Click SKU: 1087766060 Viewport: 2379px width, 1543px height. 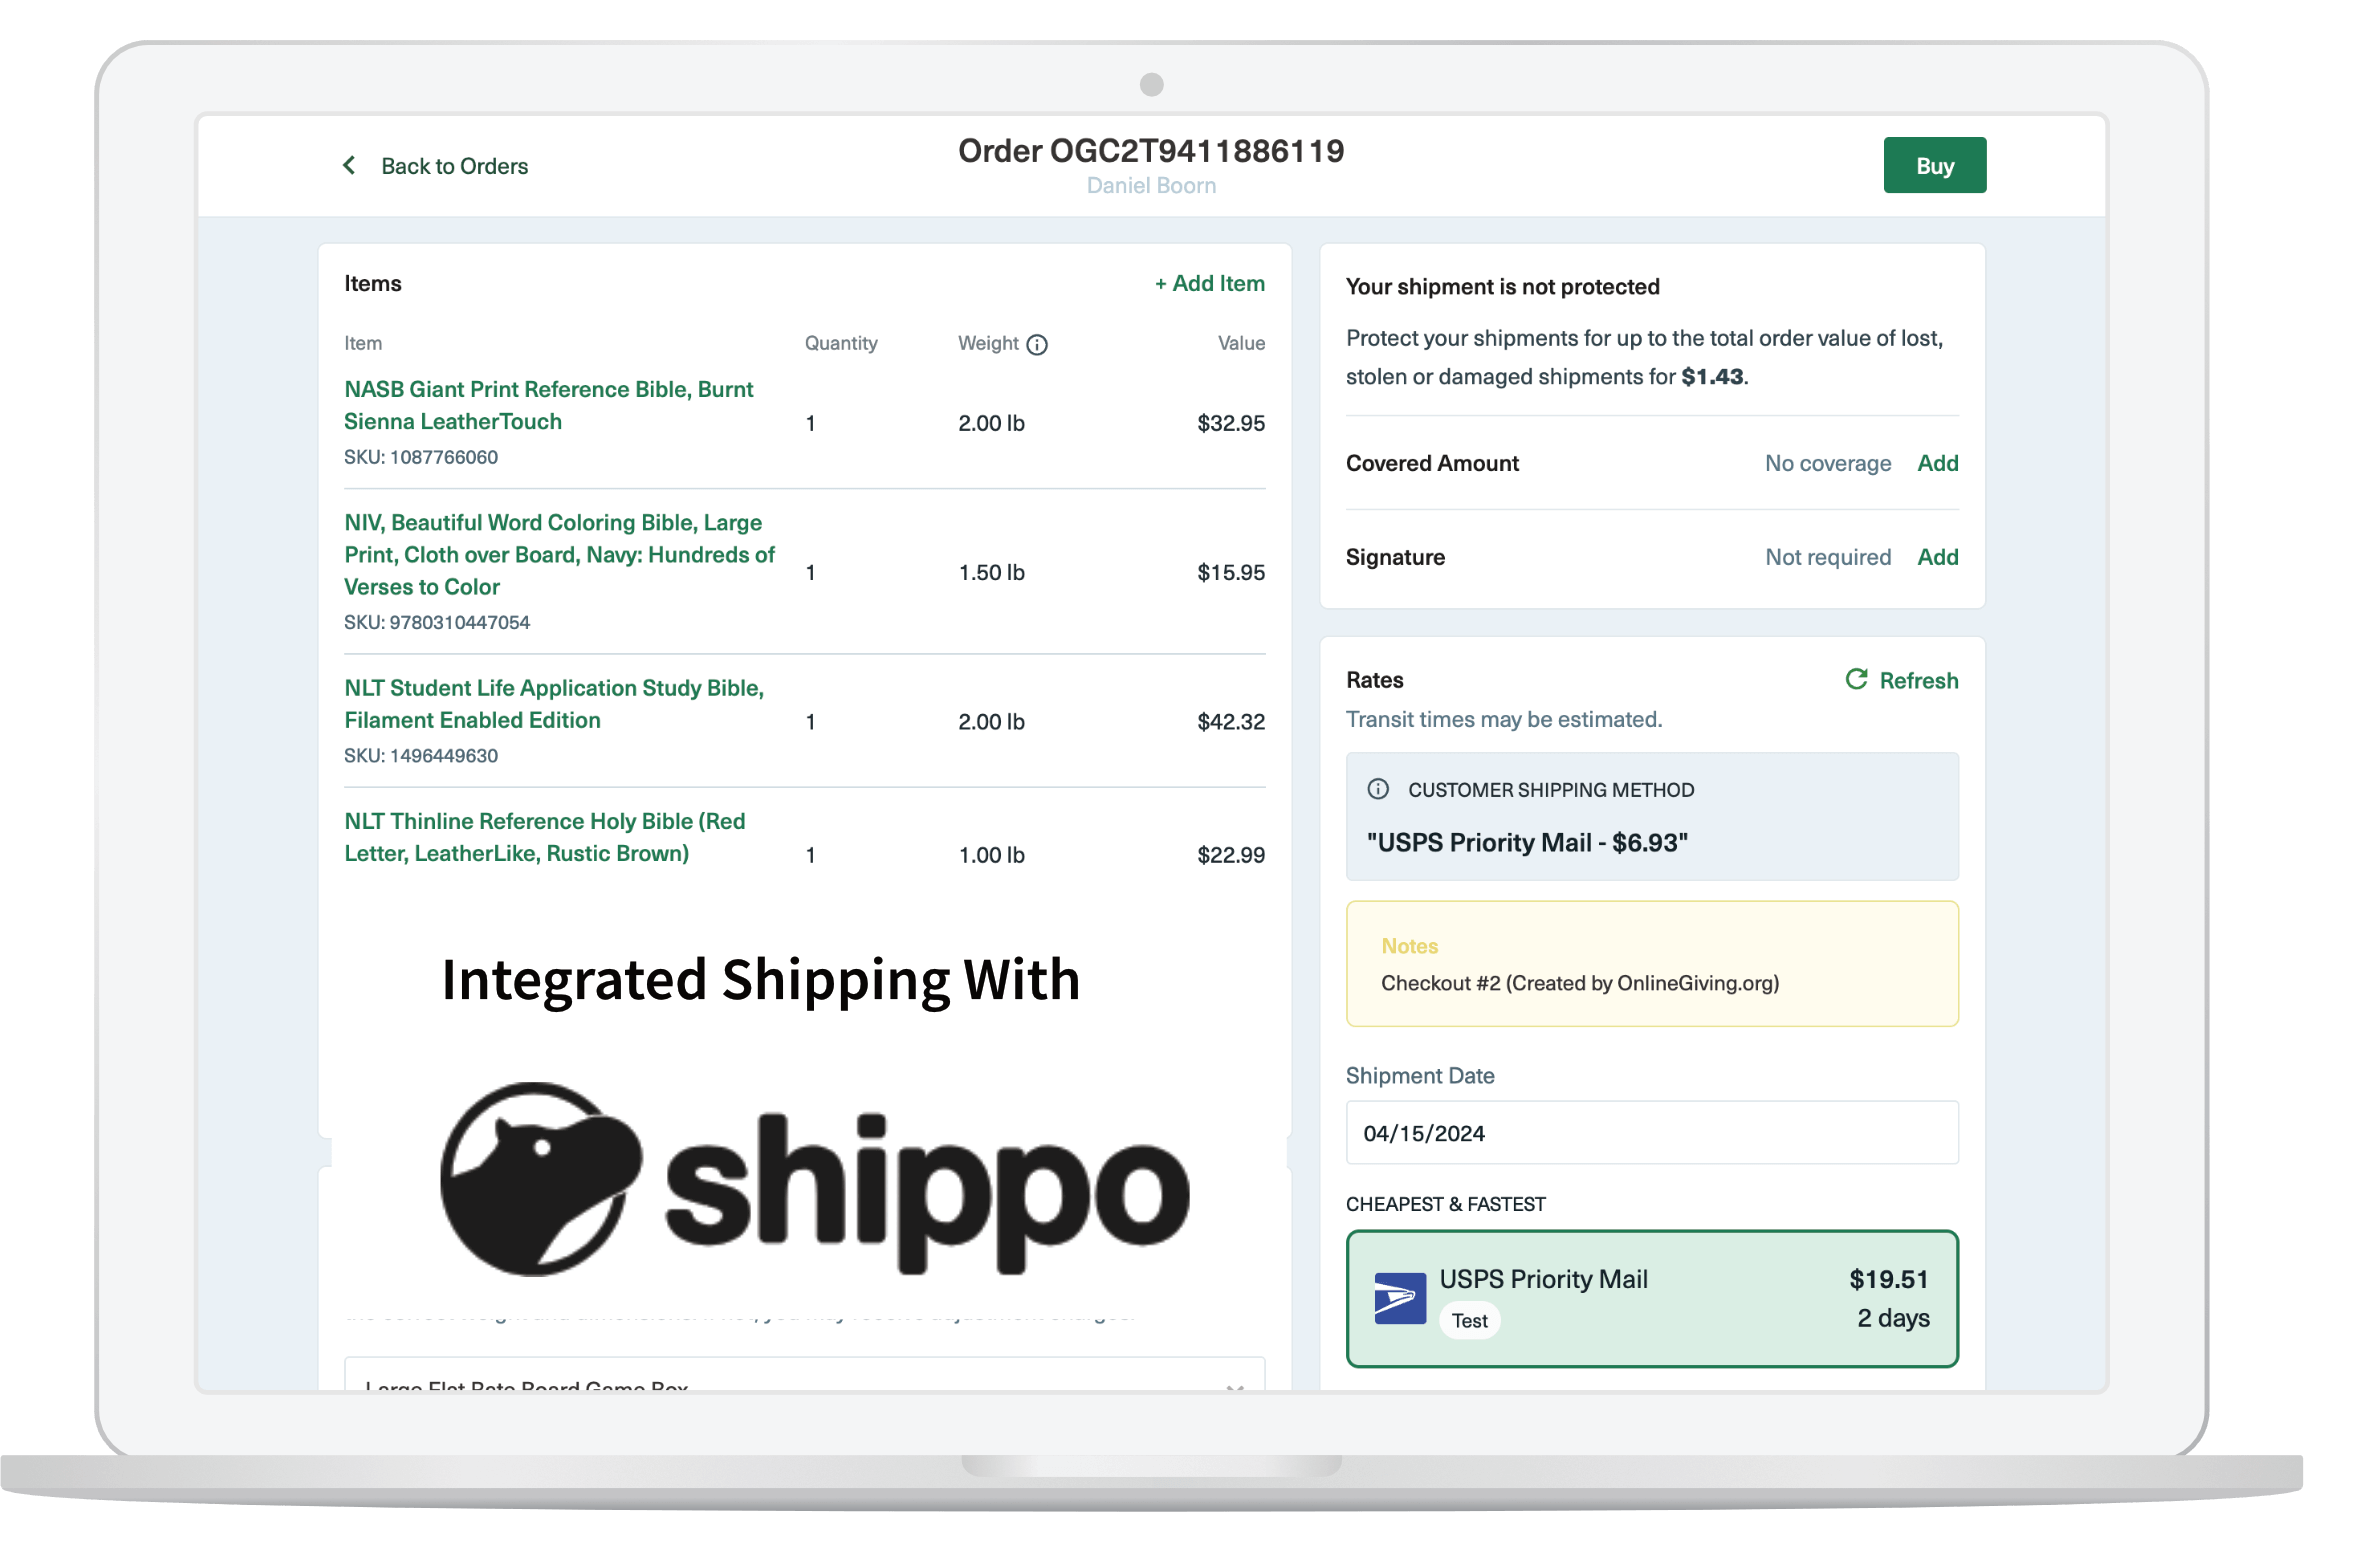(x=421, y=457)
